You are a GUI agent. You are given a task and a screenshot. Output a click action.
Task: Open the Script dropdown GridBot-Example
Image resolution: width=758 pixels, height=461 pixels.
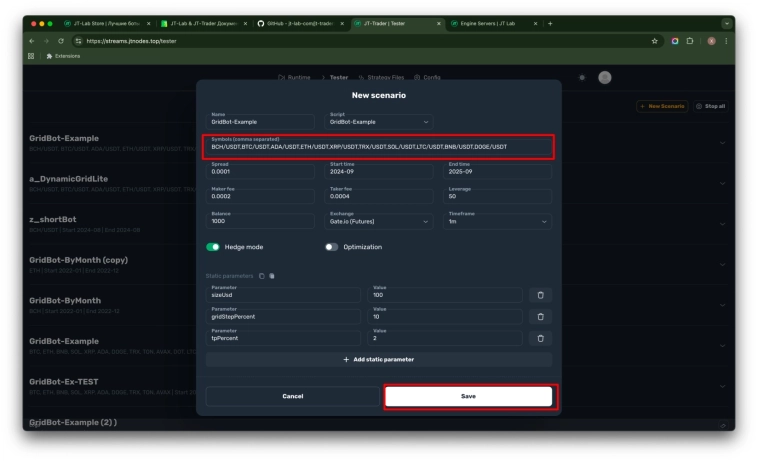coord(380,121)
